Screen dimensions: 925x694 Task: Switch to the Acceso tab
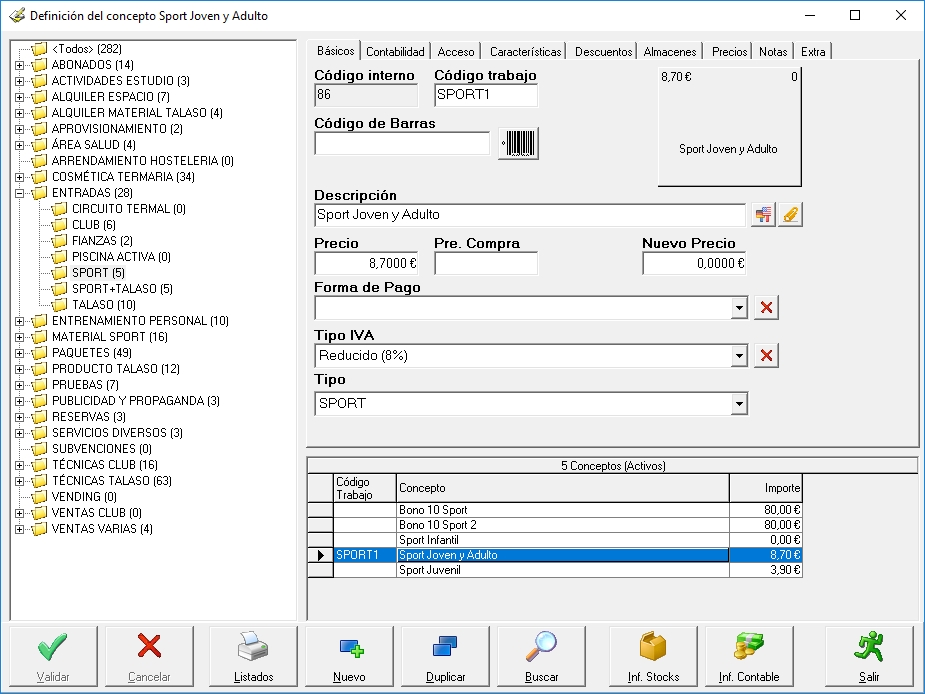tap(456, 52)
